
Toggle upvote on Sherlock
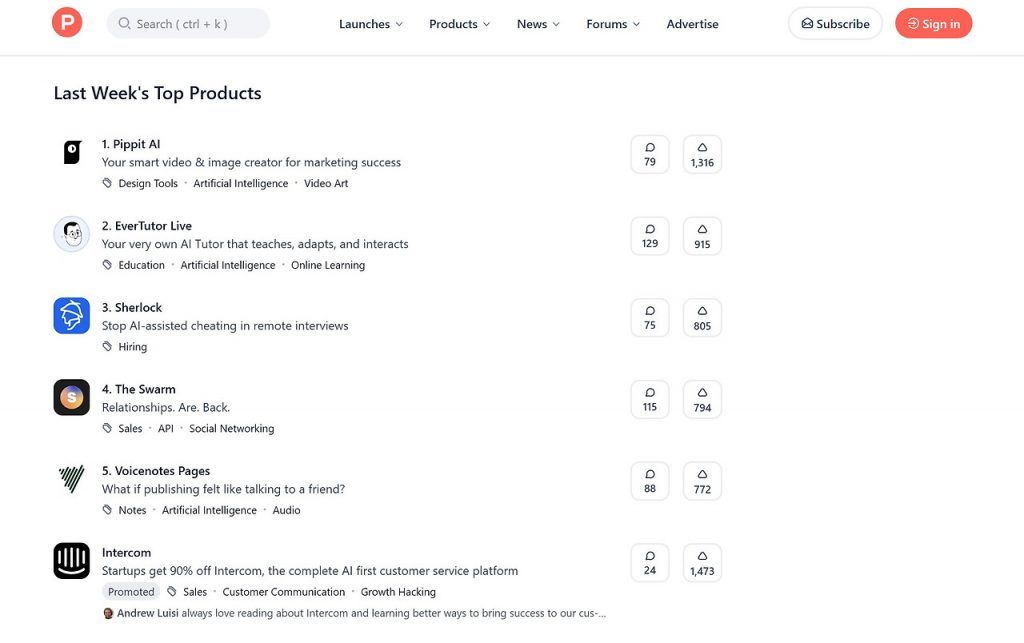pos(702,317)
